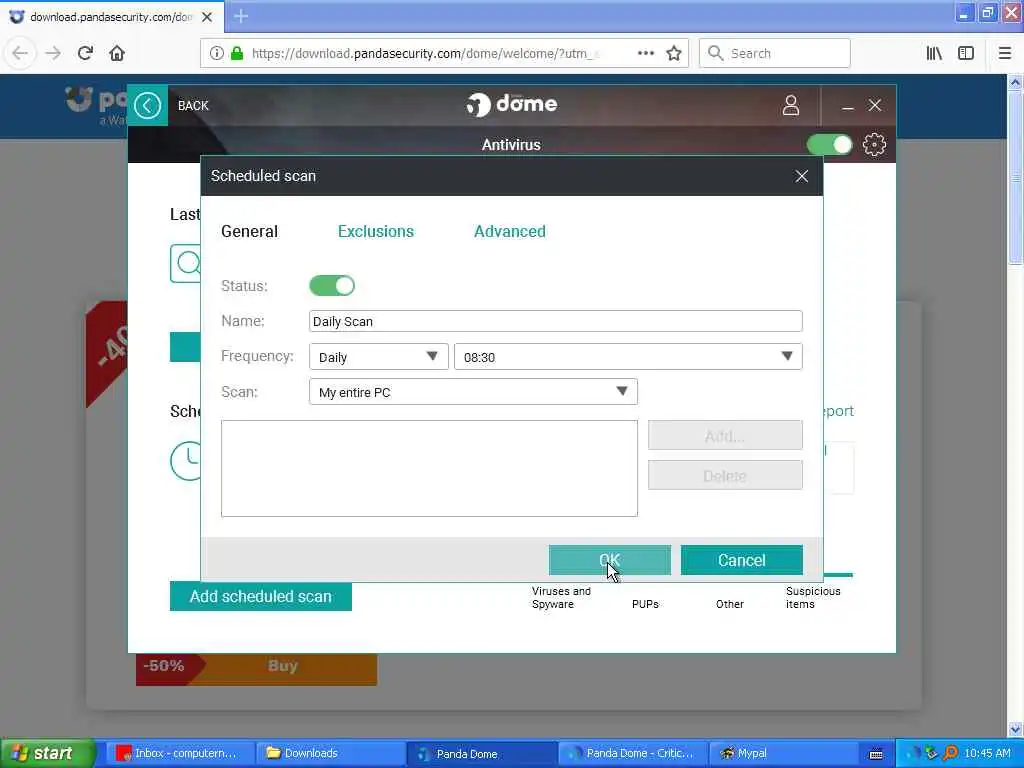Image resolution: width=1024 pixels, height=768 pixels.
Task: Open a new browser tab
Action: [241, 16]
